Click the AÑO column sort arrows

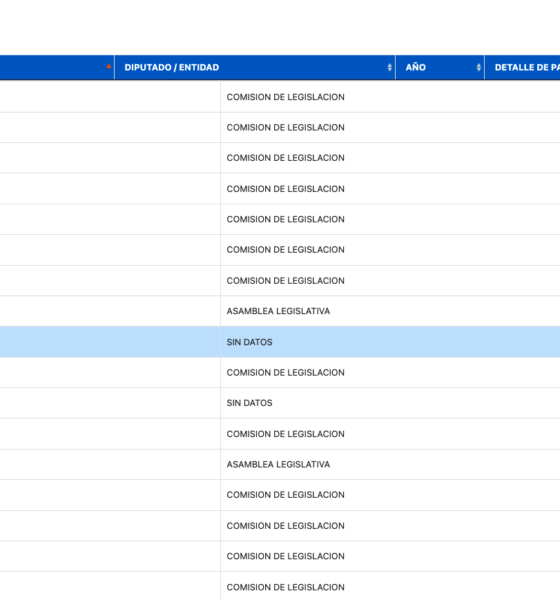tap(478, 67)
